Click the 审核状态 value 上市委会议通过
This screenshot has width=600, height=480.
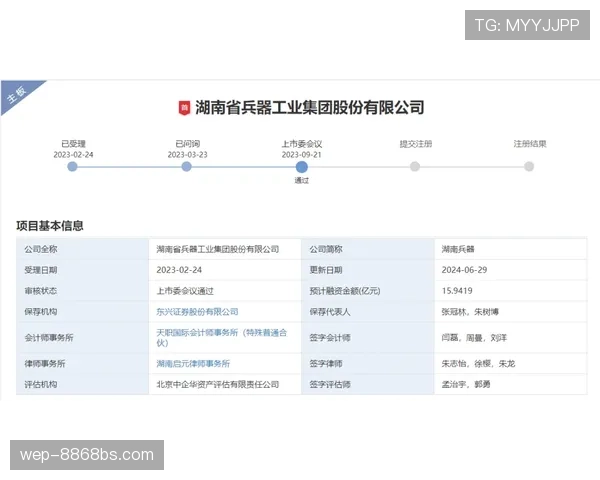185,291
